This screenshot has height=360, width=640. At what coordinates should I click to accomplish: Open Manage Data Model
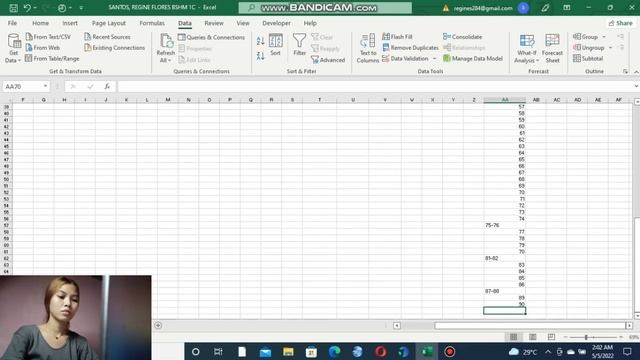[x=473, y=59]
